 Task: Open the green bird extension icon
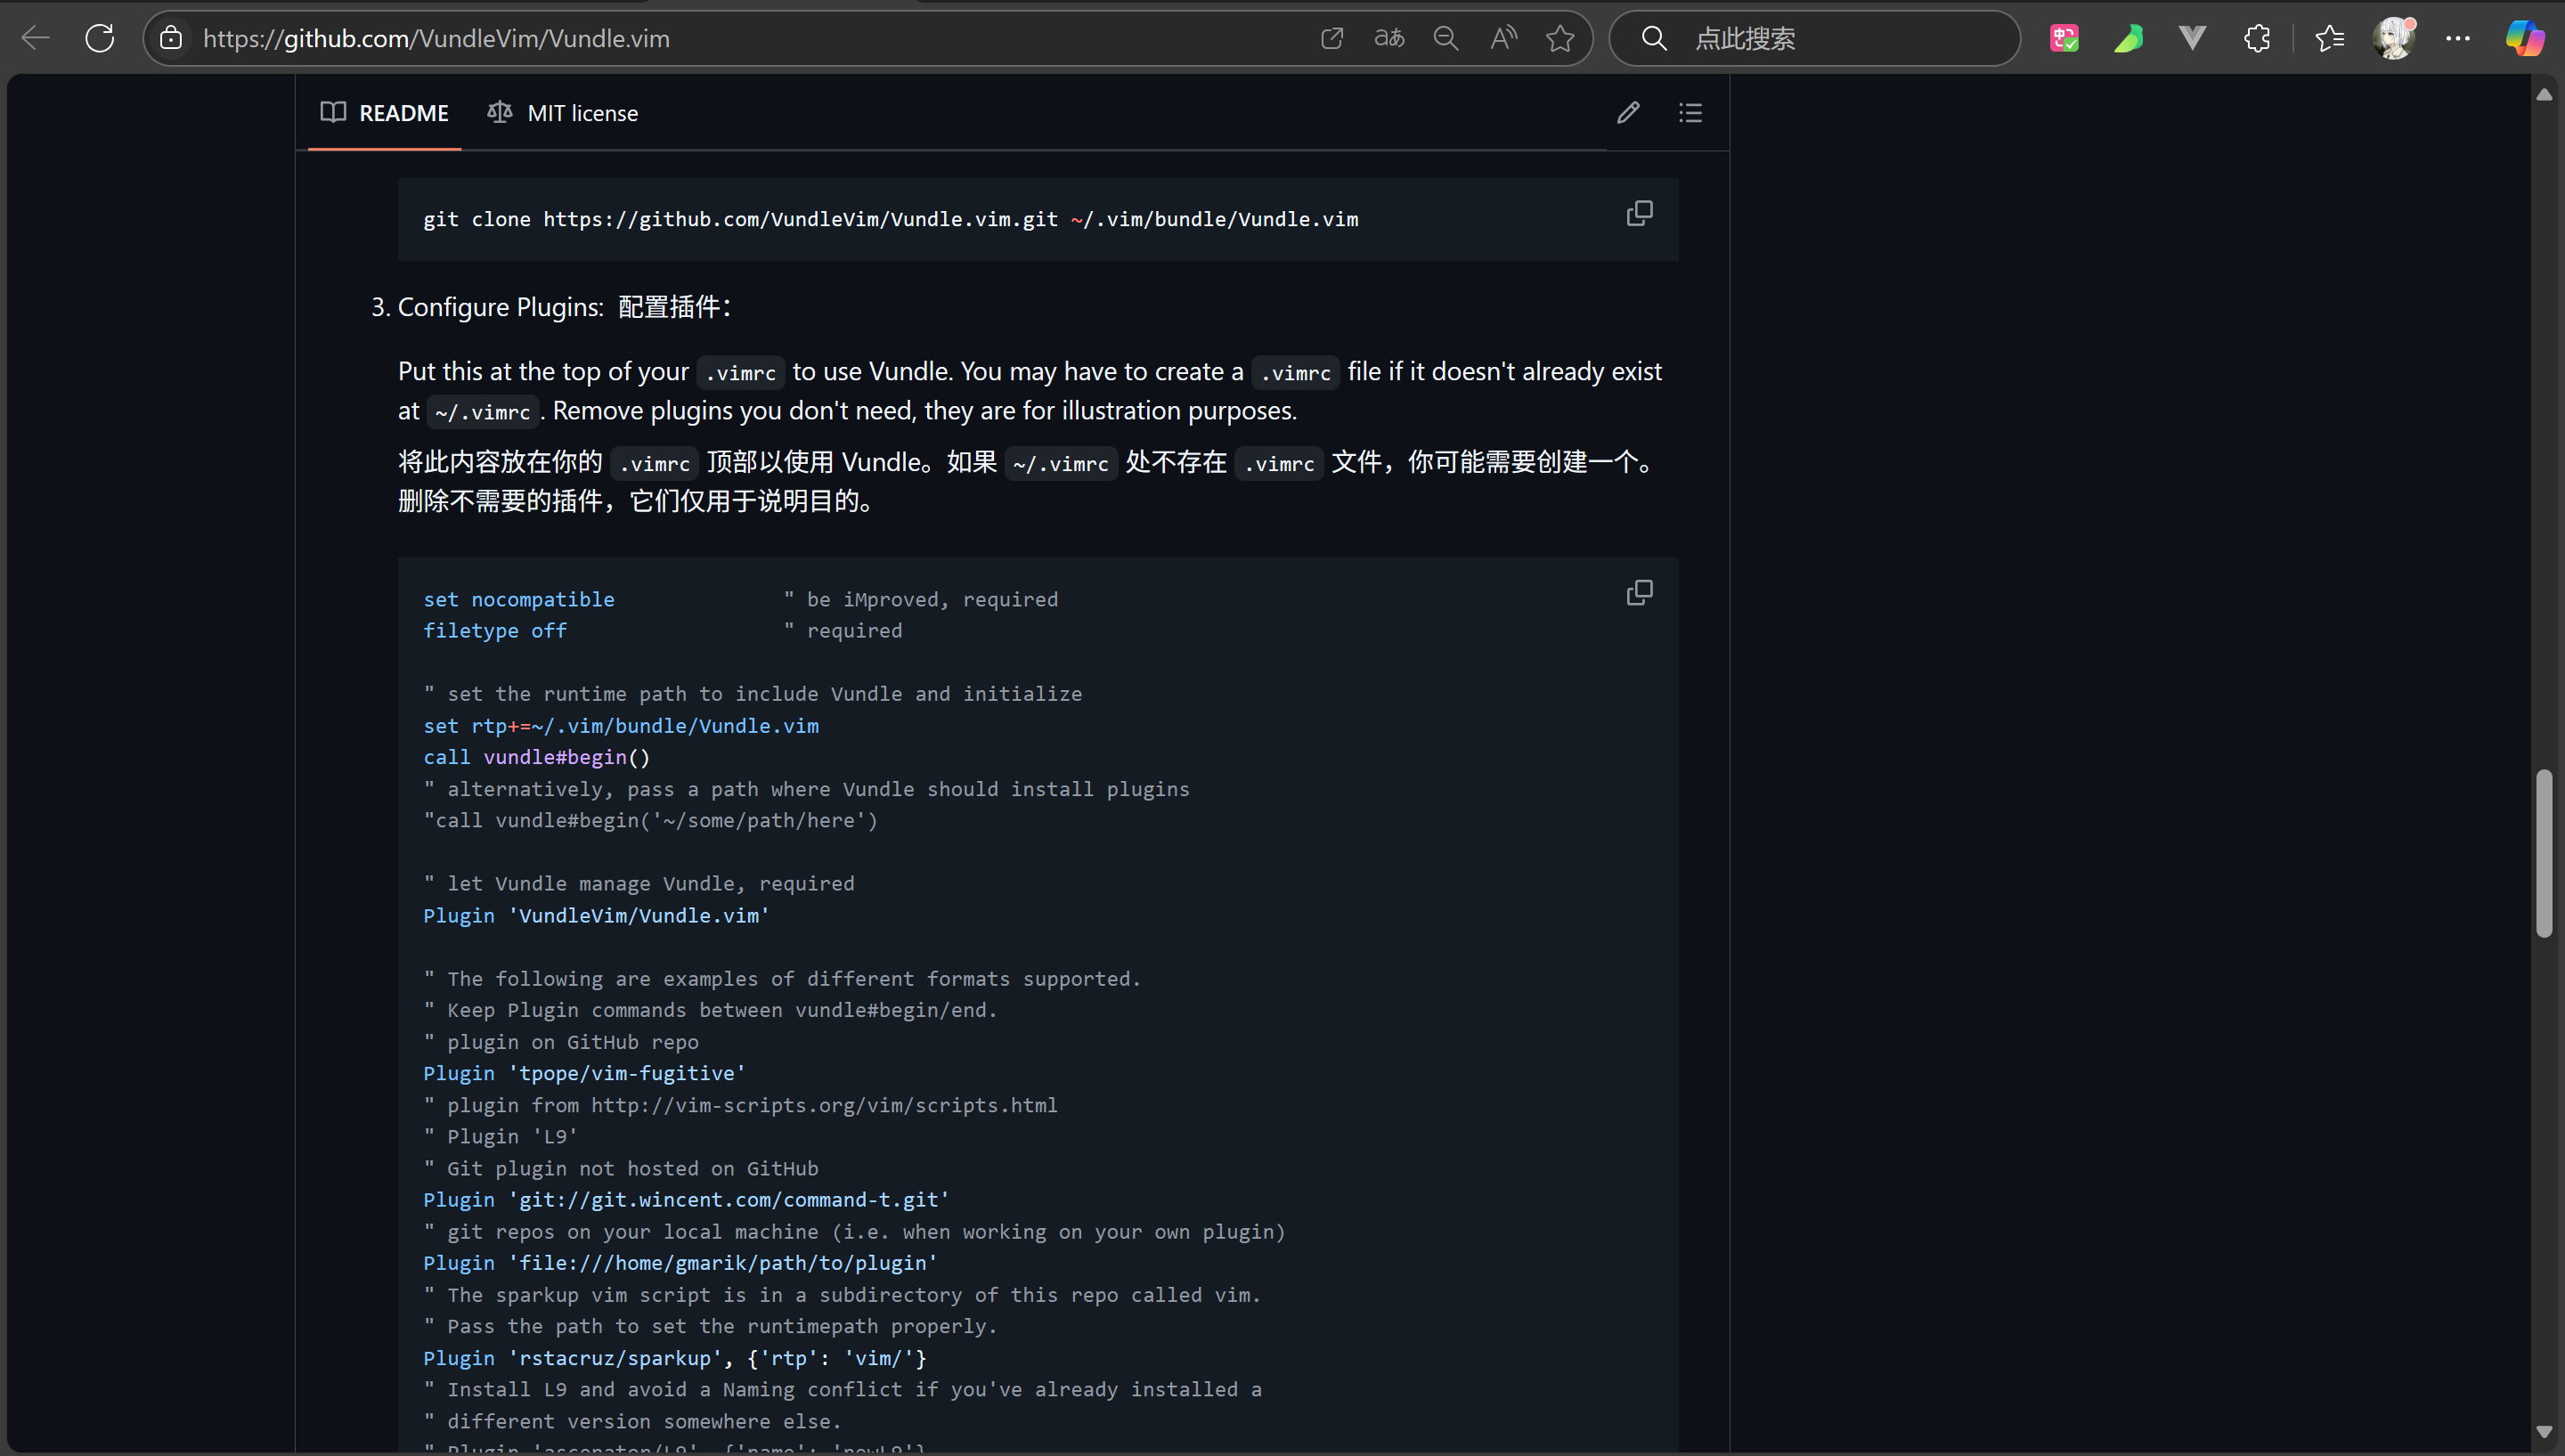pos(2128,38)
